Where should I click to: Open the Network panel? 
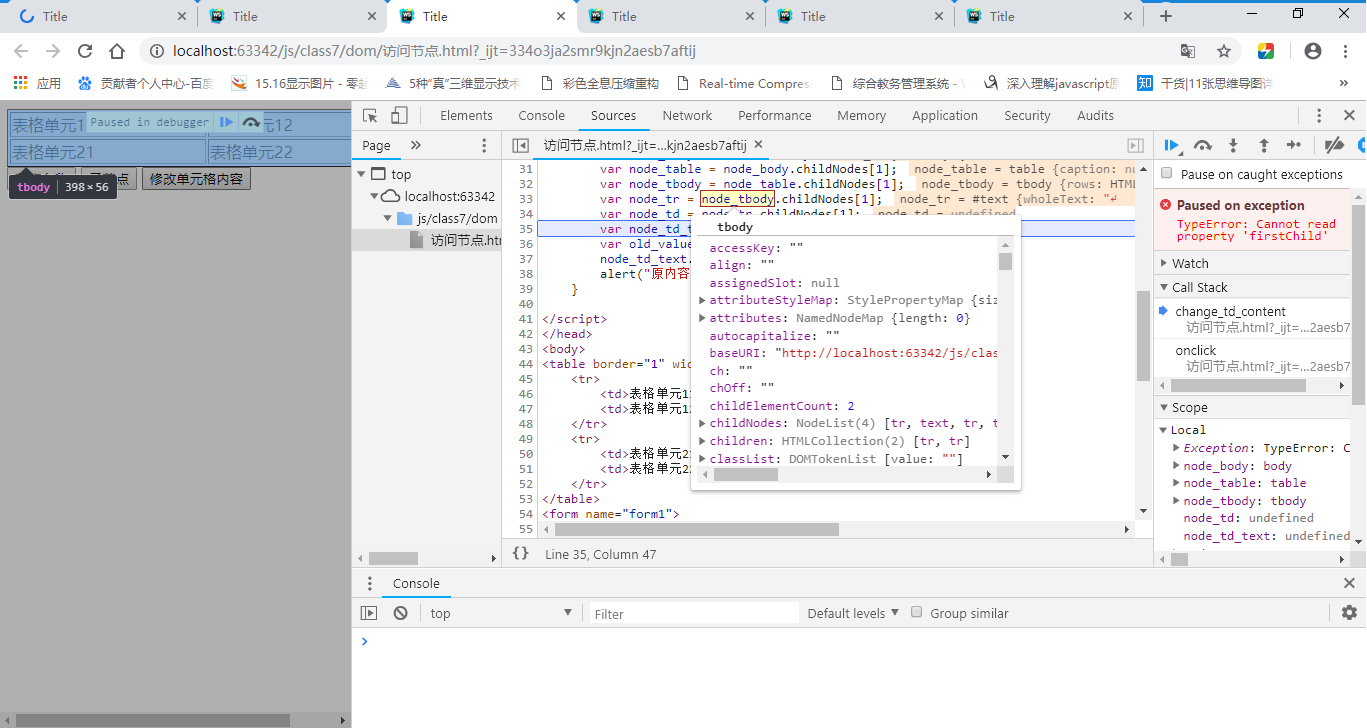pos(687,116)
